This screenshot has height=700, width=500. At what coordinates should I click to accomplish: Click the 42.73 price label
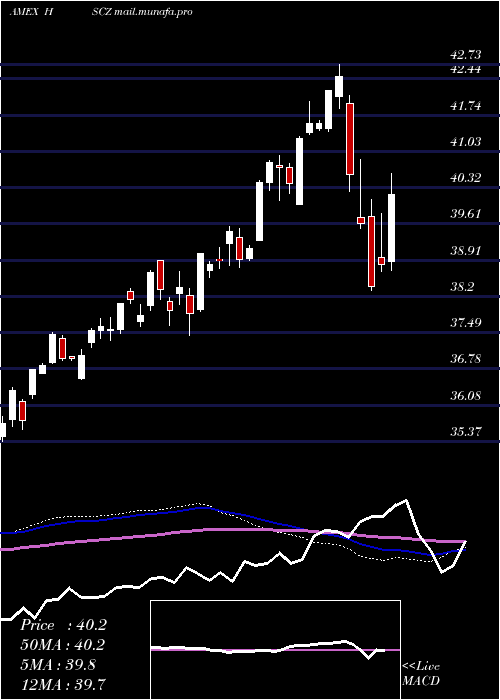pos(466,55)
